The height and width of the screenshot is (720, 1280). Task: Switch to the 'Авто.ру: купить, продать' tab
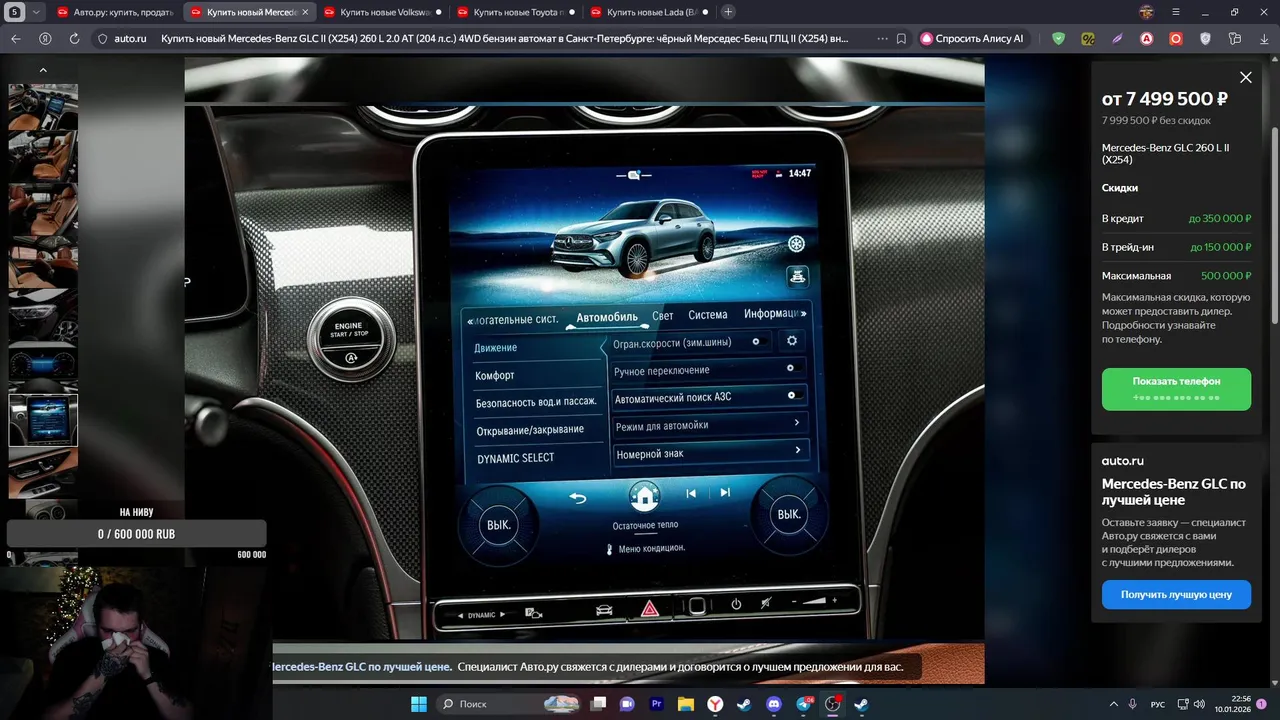(115, 12)
